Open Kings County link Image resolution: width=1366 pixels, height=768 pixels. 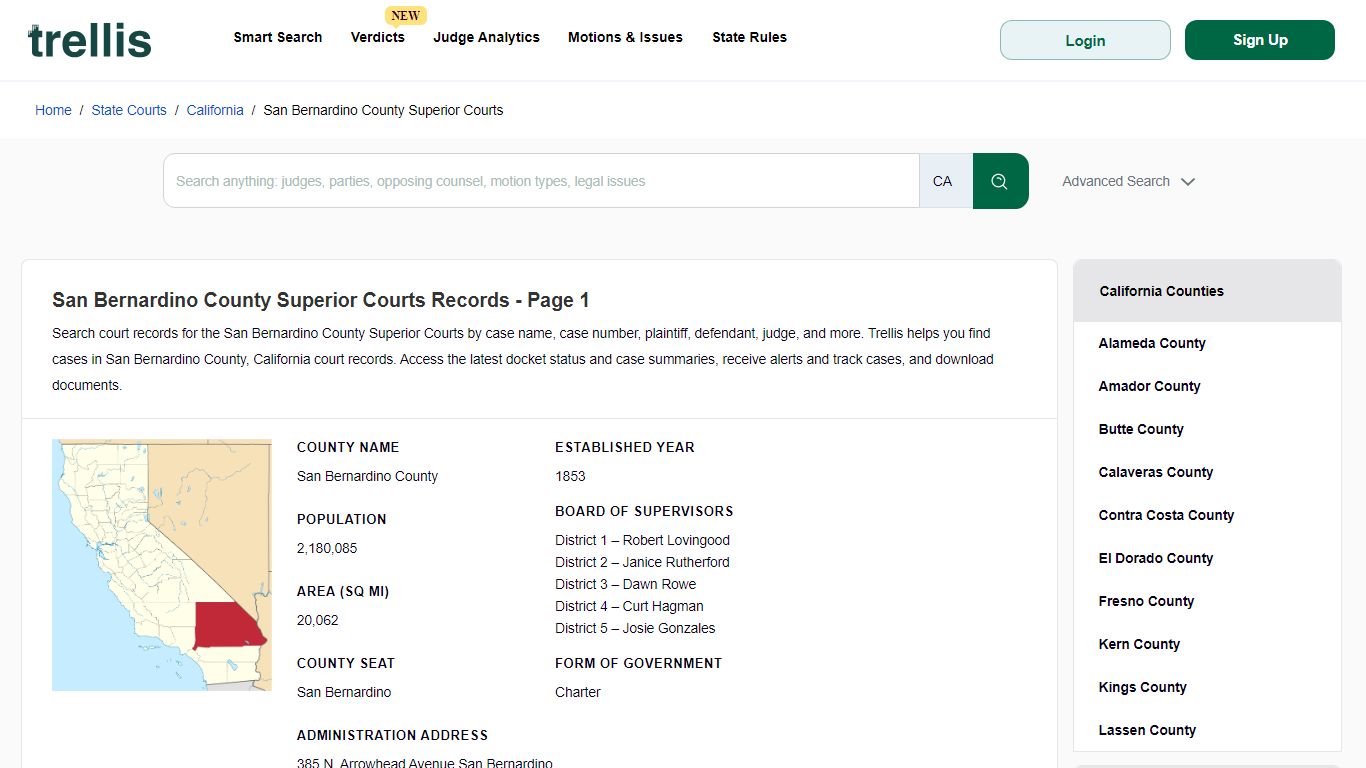1142,687
